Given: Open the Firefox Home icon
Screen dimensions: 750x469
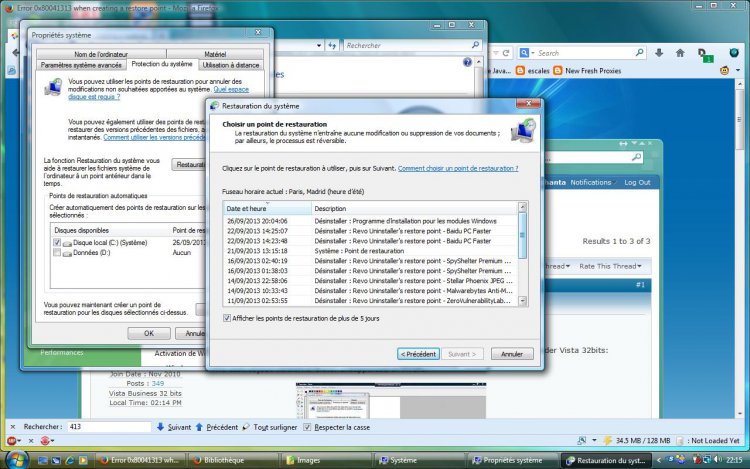Looking at the screenshot, I should point(680,53).
